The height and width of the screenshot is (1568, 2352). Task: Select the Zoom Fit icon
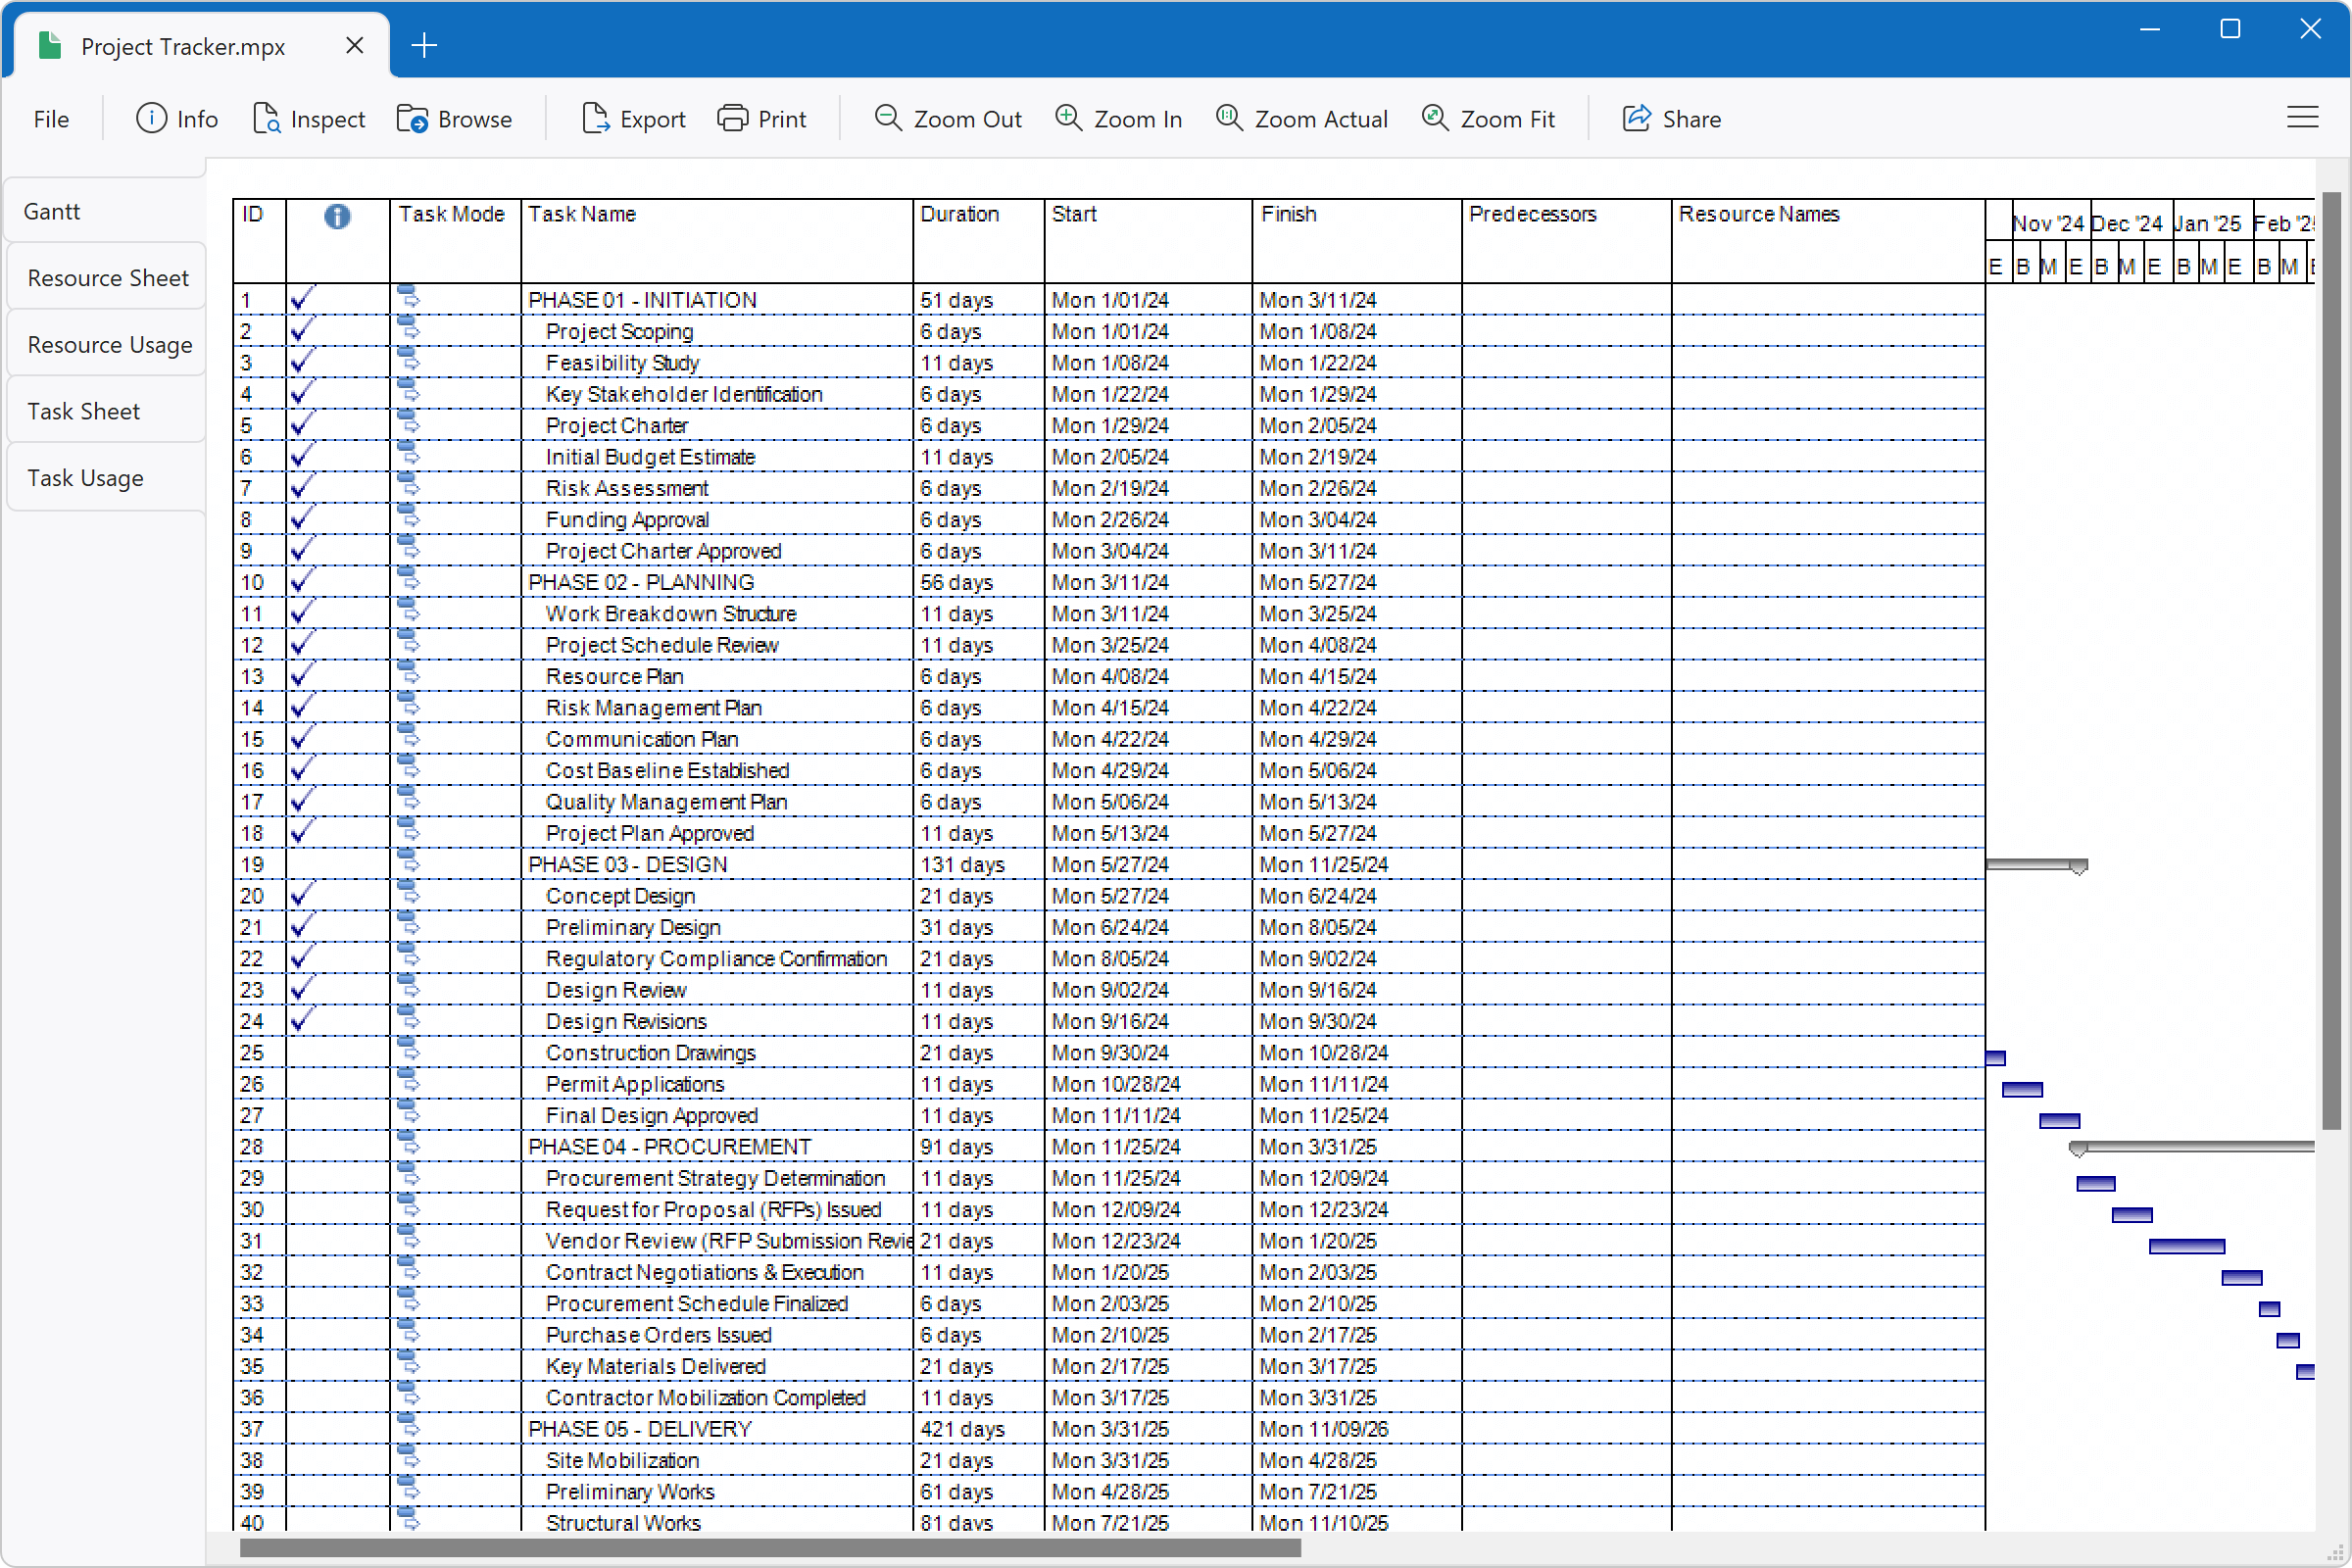tap(1437, 118)
